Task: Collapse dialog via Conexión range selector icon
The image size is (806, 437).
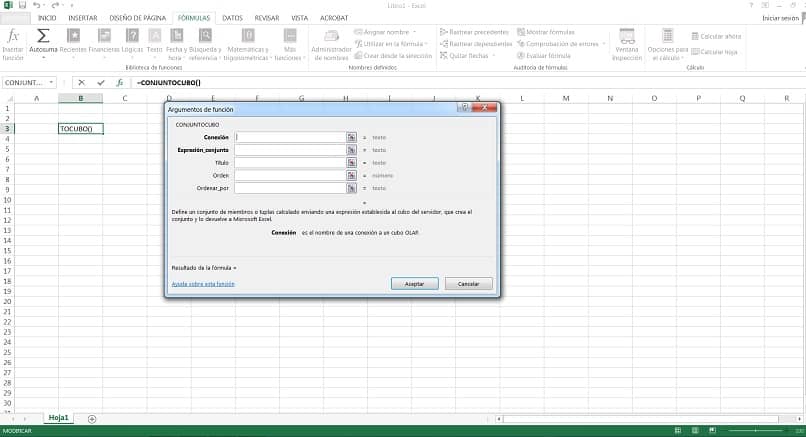Action: pos(351,137)
